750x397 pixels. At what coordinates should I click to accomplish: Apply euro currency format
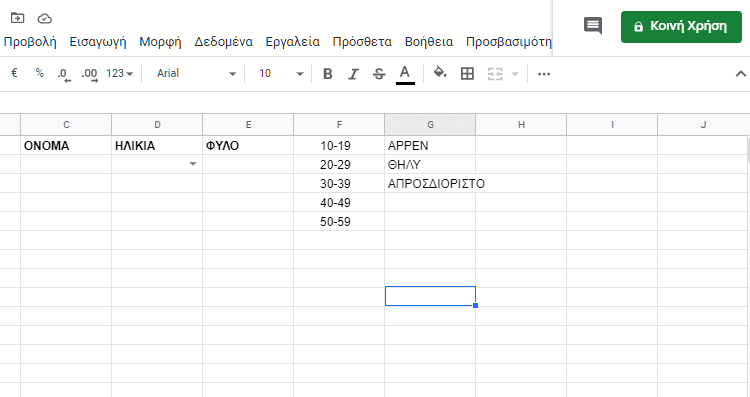(x=14, y=73)
